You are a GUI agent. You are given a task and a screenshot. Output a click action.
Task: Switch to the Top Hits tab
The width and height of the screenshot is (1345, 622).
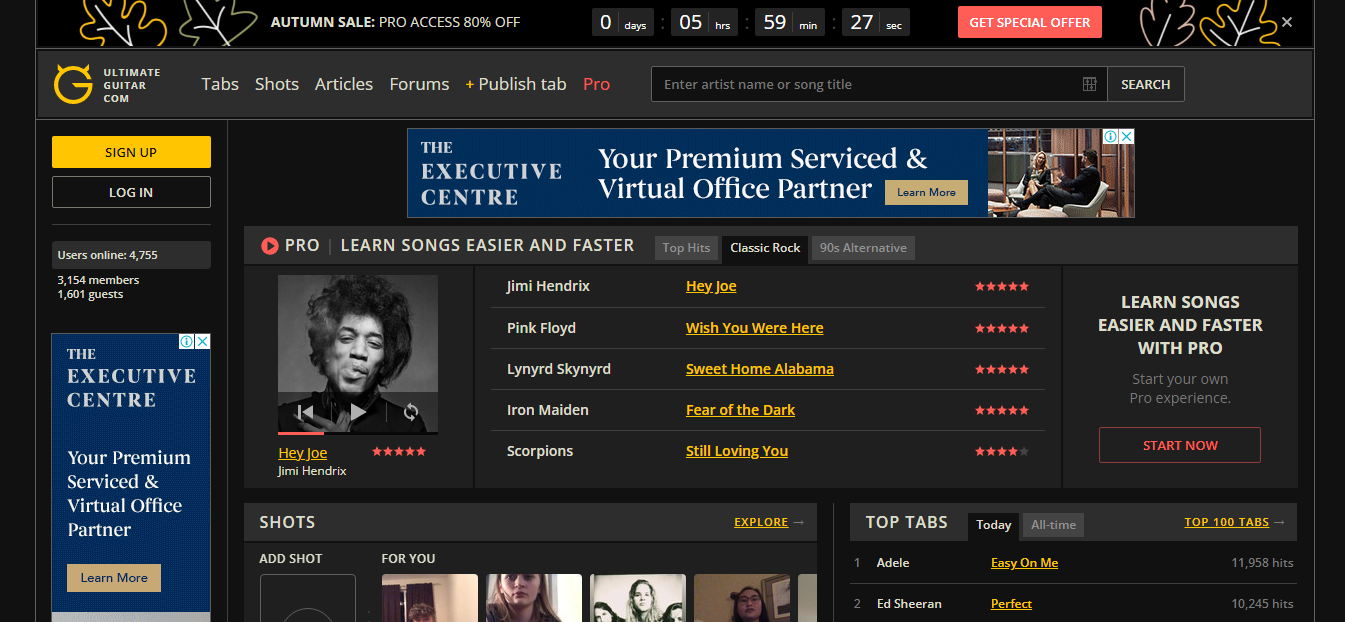click(x=686, y=248)
